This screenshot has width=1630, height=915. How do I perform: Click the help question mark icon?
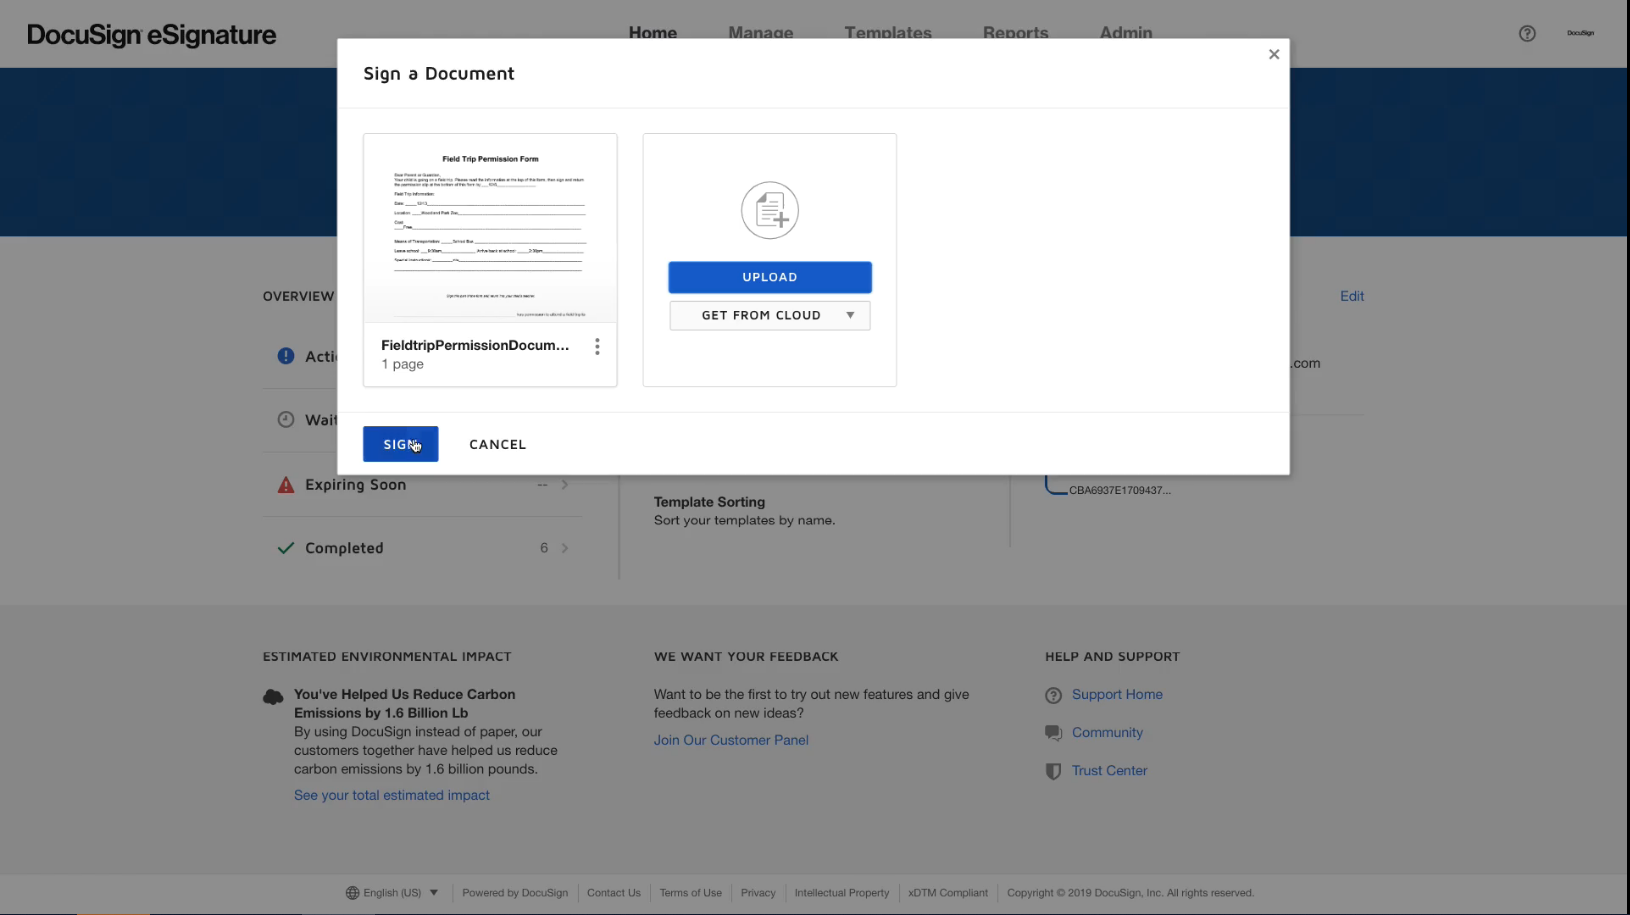[x=1526, y=33]
